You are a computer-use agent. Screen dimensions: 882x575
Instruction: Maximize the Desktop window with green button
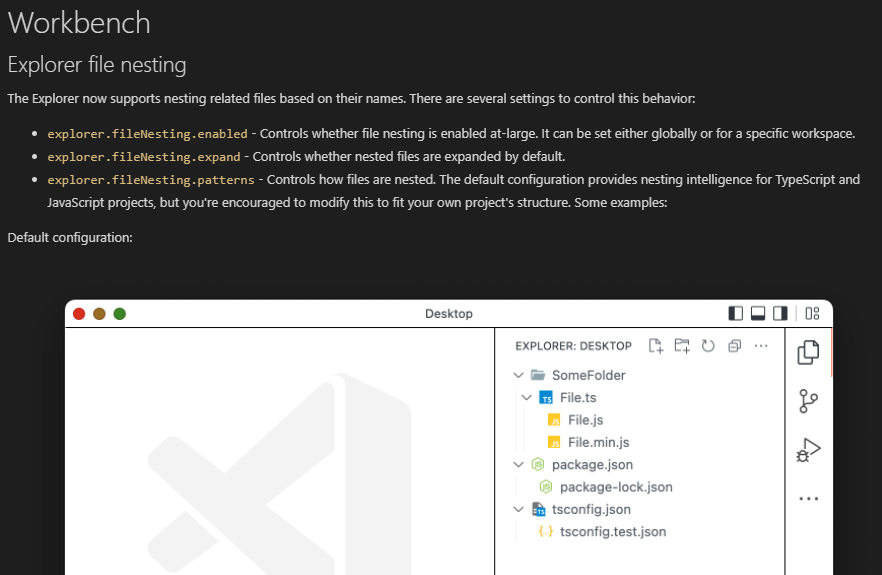coord(120,314)
